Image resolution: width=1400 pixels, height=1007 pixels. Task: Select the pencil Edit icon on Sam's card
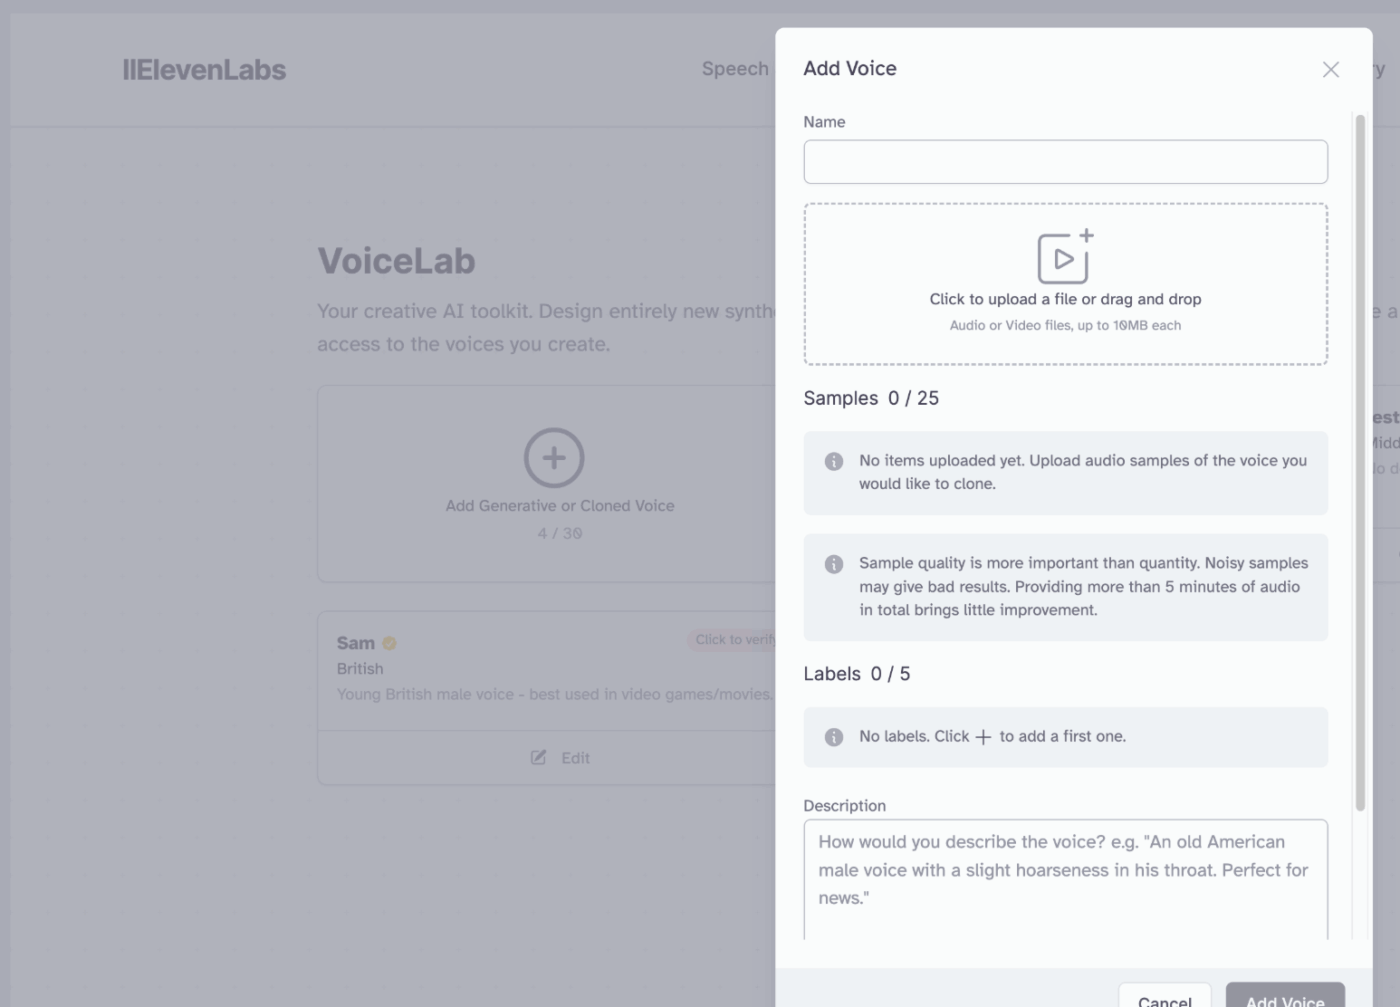pyautogui.click(x=540, y=758)
